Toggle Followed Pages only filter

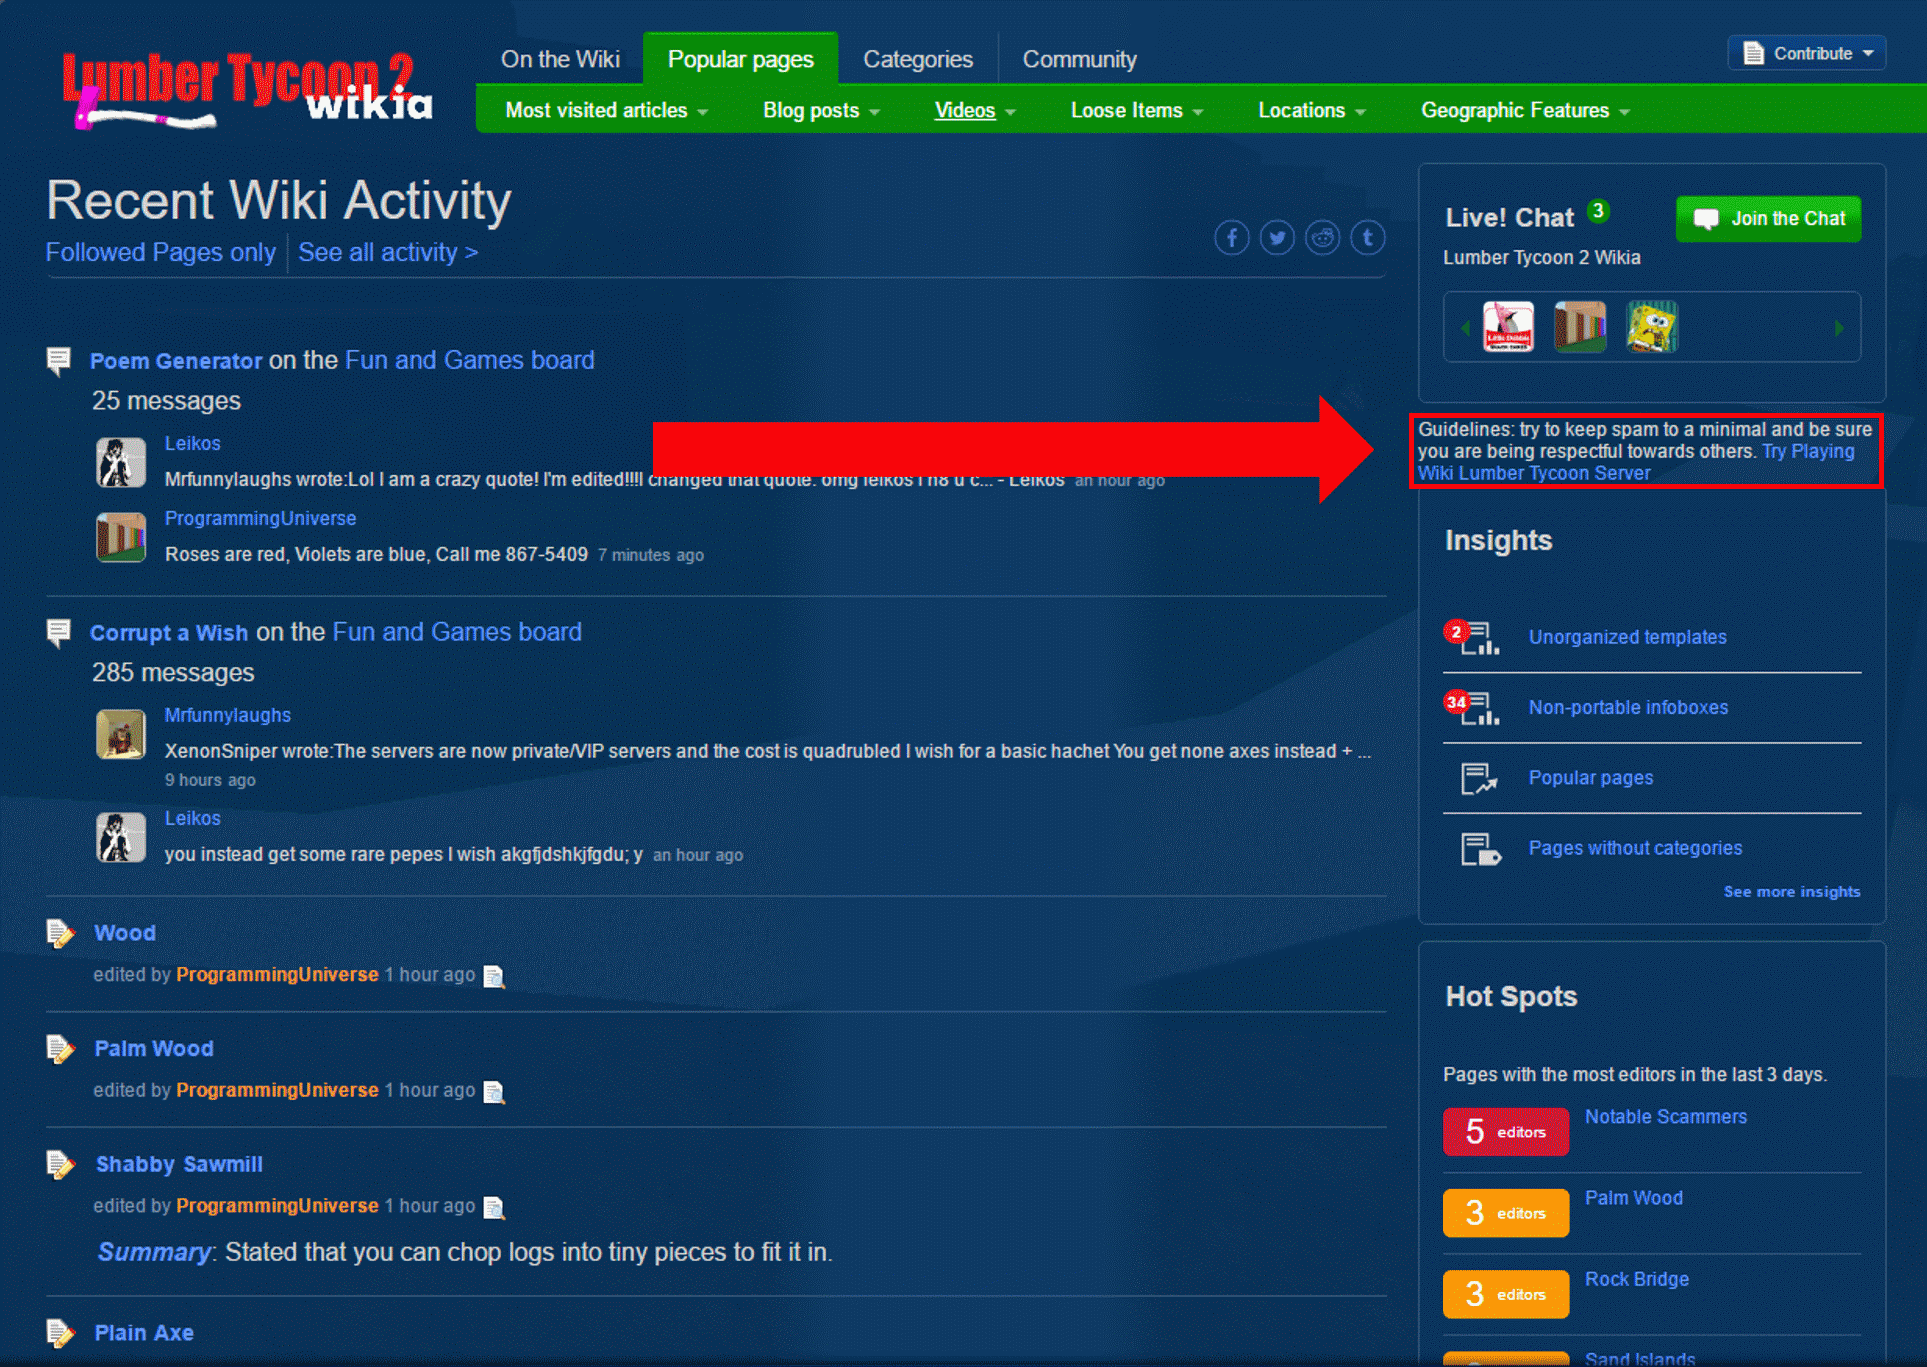(x=161, y=252)
